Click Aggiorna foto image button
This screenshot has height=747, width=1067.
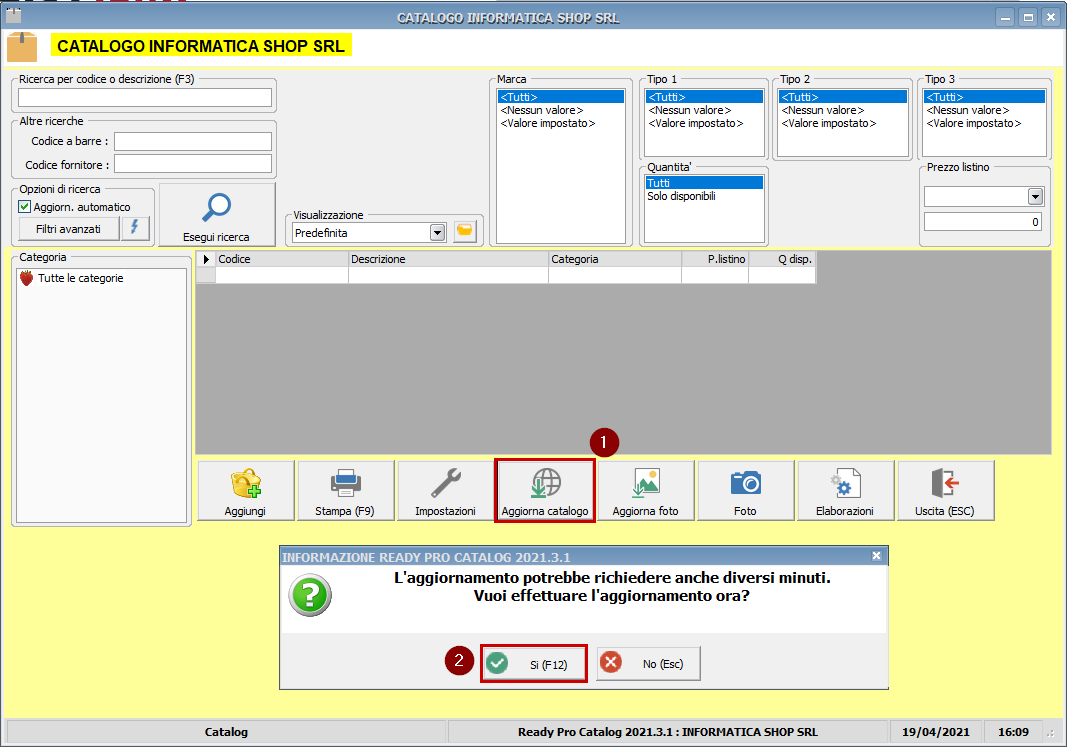point(646,491)
